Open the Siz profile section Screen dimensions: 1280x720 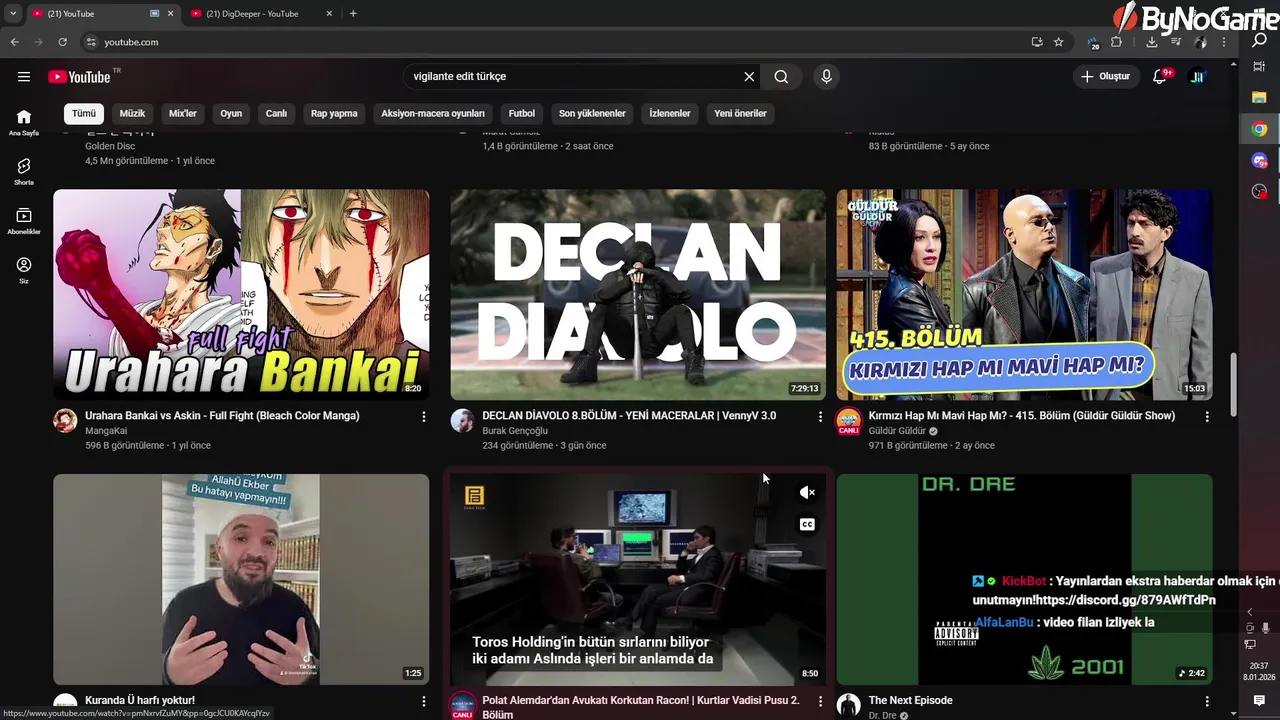click(x=24, y=270)
